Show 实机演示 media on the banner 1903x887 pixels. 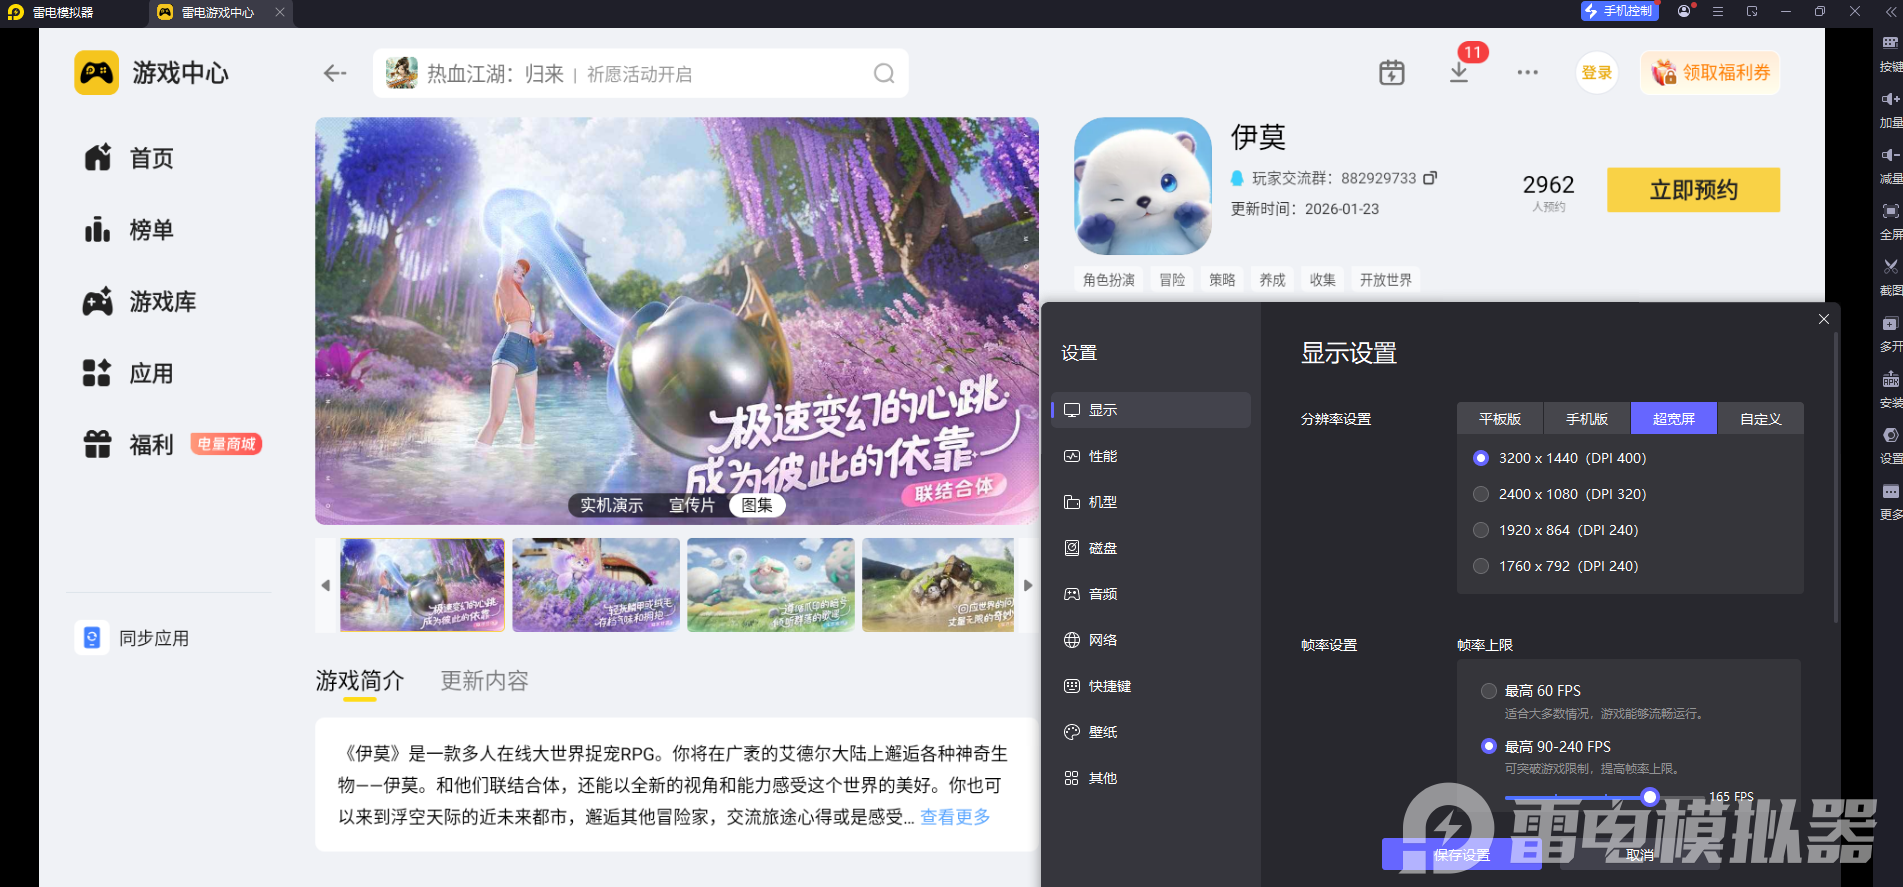pyautogui.click(x=612, y=505)
